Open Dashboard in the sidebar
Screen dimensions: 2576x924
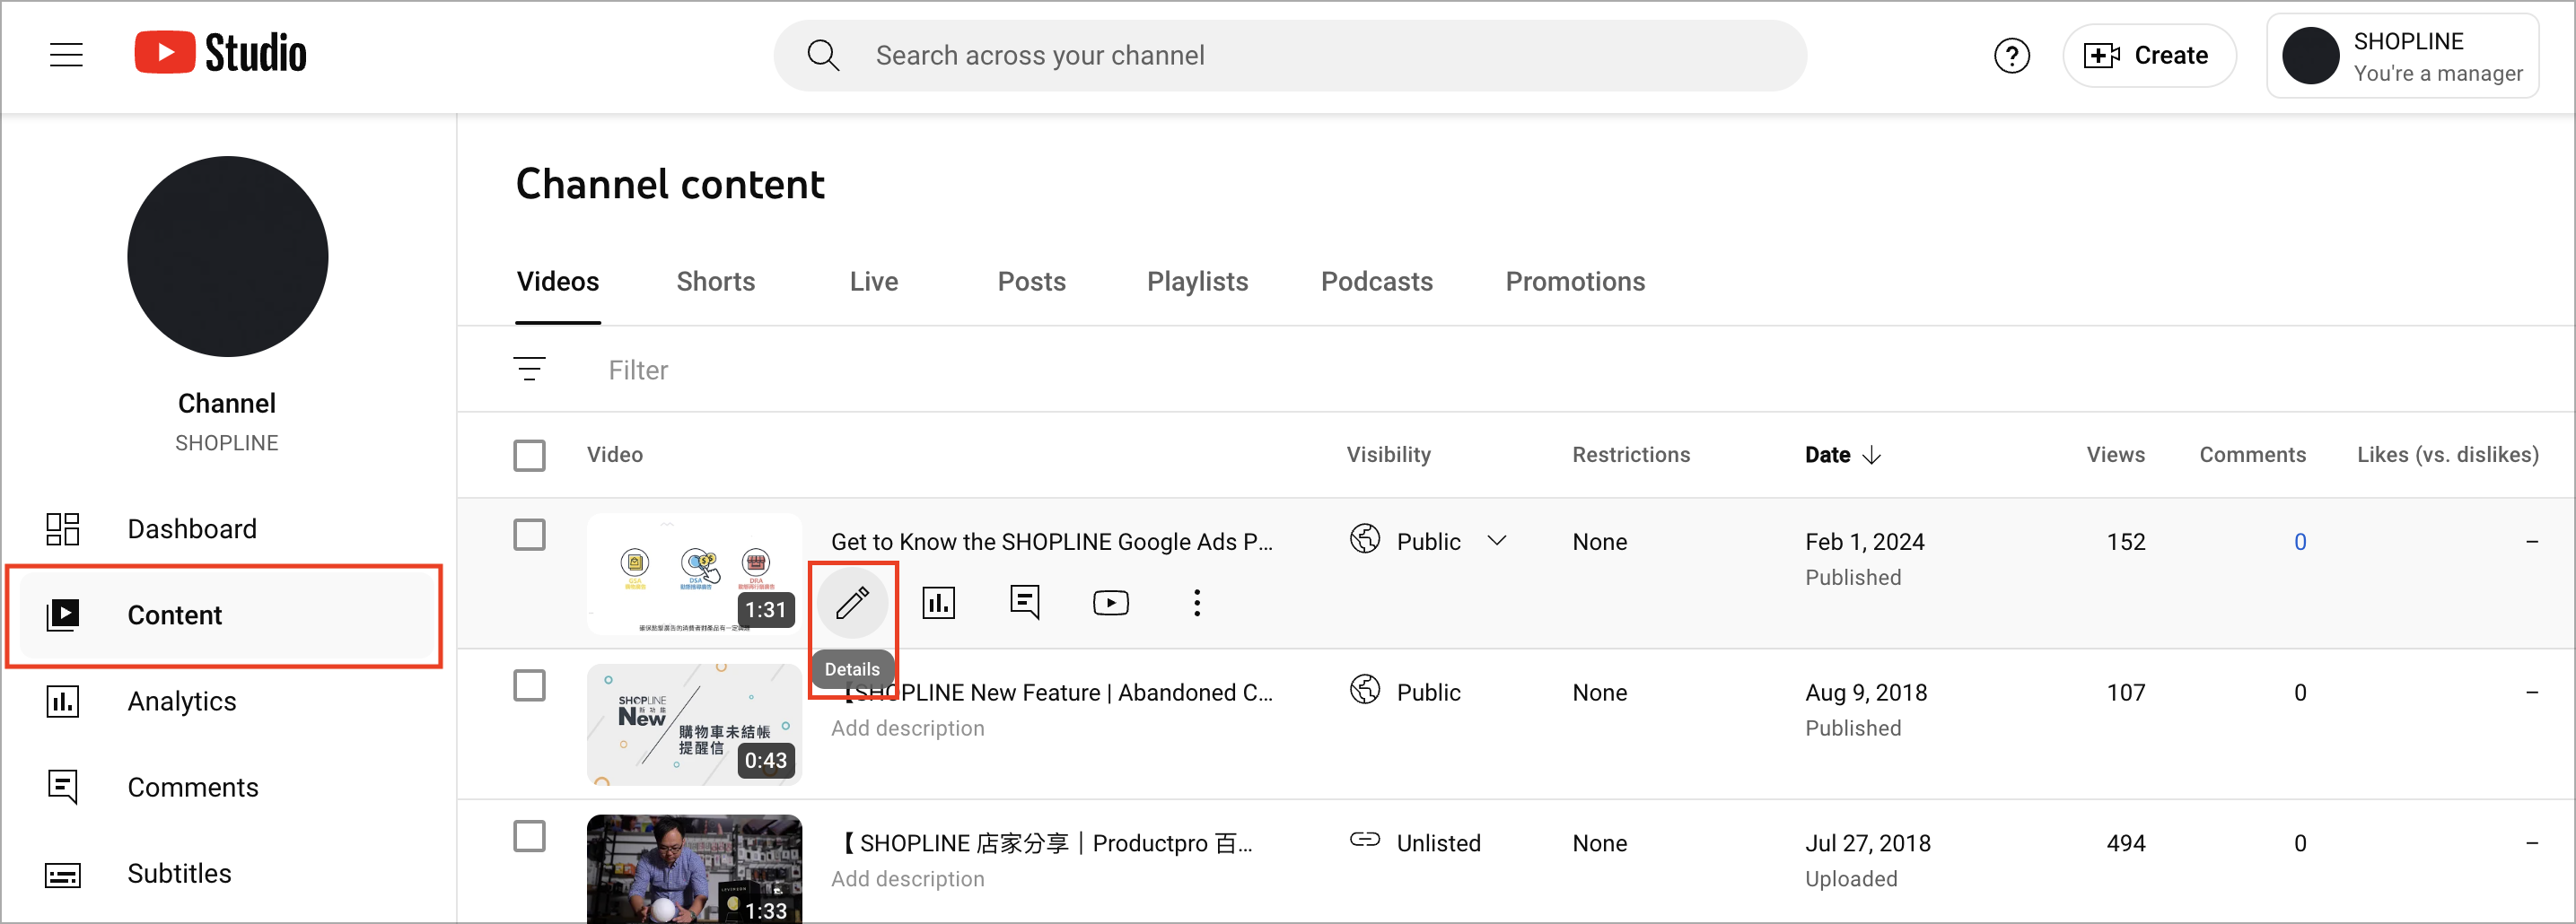click(x=228, y=528)
